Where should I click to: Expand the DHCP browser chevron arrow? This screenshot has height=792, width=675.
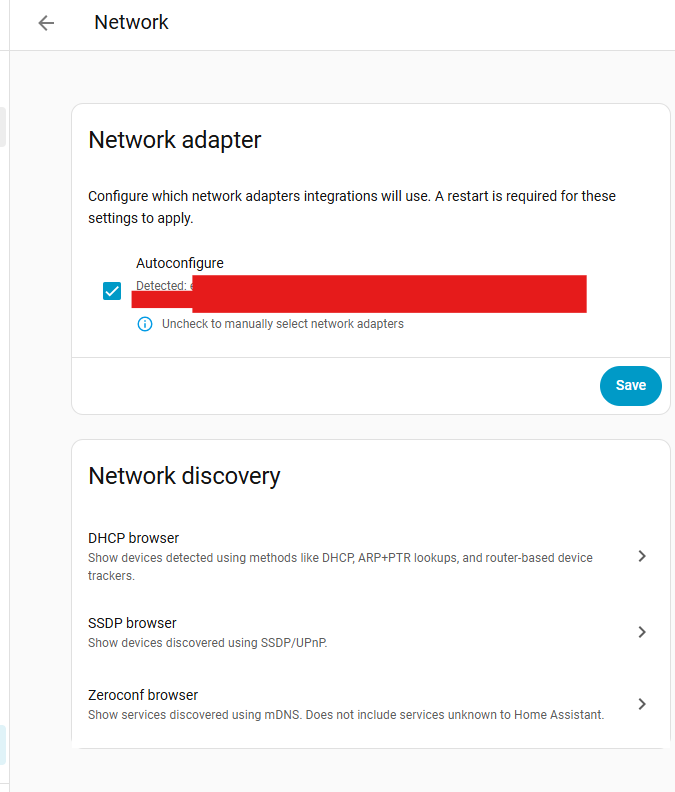pyautogui.click(x=642, y=556)
